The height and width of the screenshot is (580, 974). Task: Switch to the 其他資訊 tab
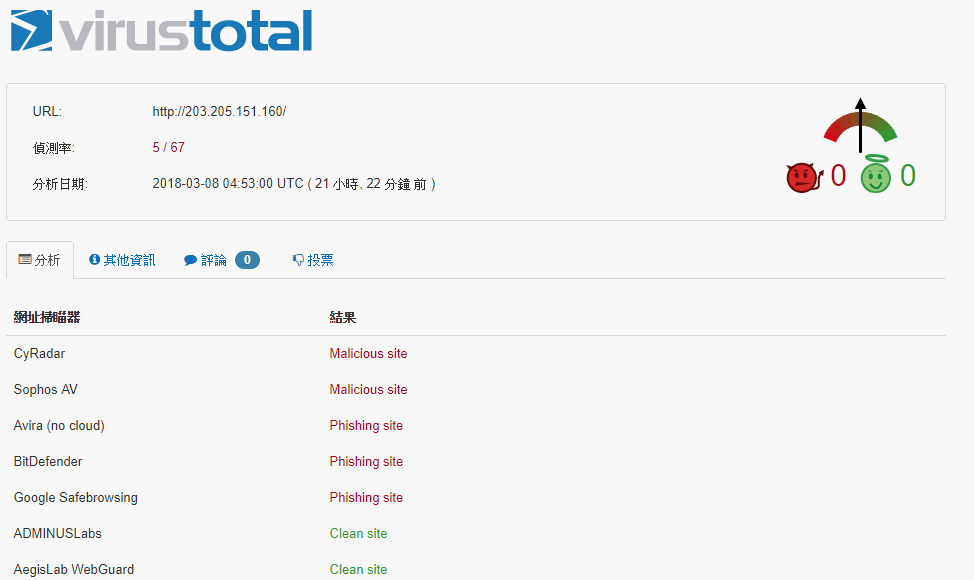point(122,260)
